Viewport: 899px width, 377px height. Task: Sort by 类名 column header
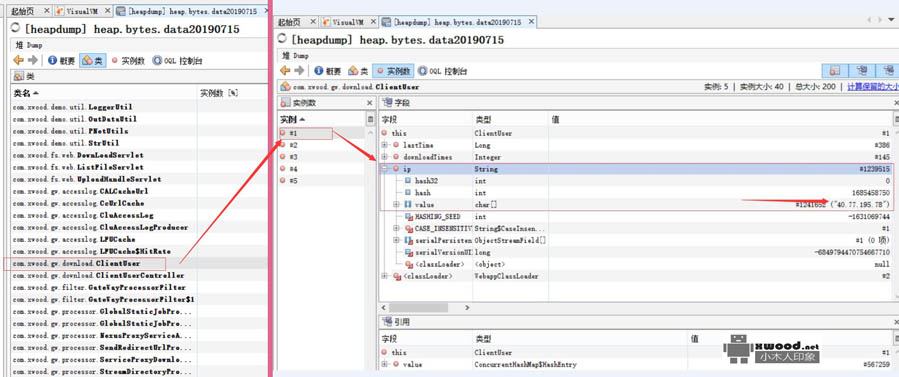(x=105, y=93)
